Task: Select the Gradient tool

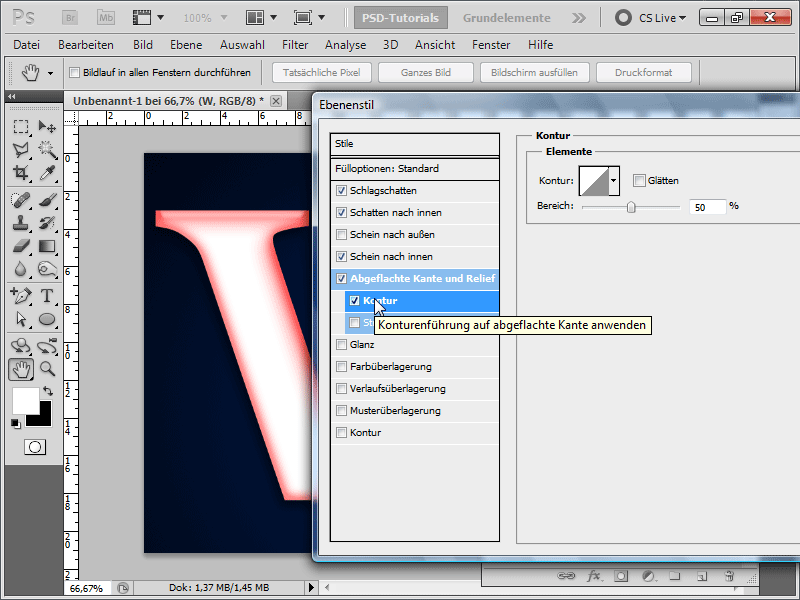Action: pyautogui.click(x=47, y=246)
